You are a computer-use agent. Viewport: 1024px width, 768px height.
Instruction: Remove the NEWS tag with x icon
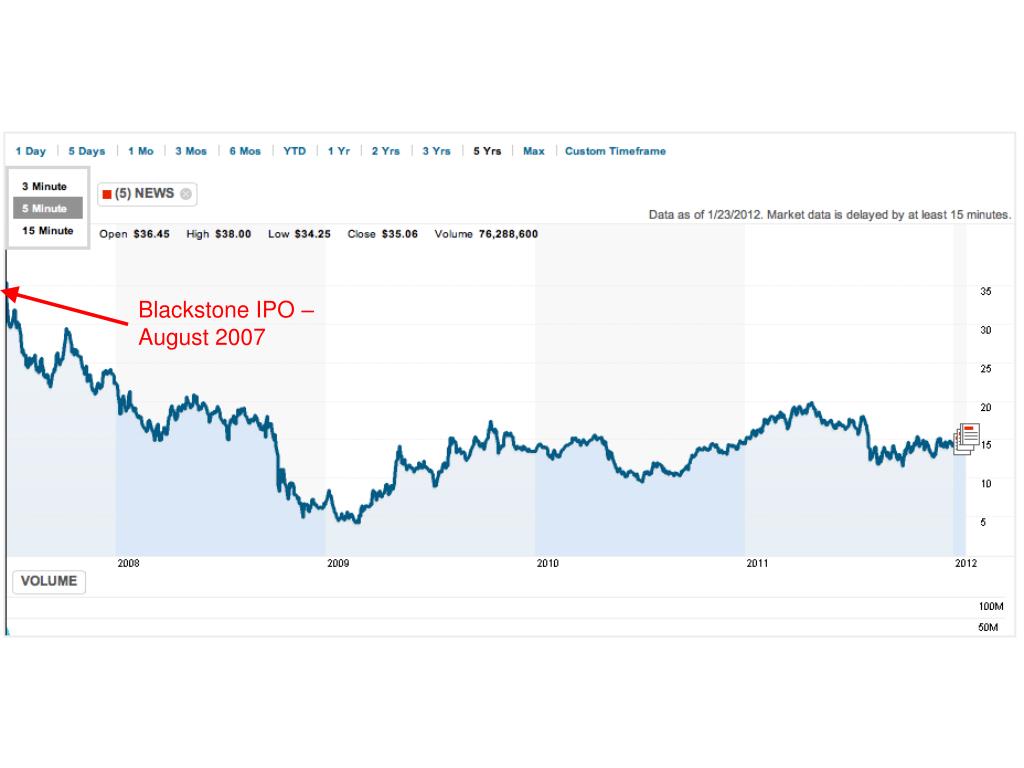[186, 194]
